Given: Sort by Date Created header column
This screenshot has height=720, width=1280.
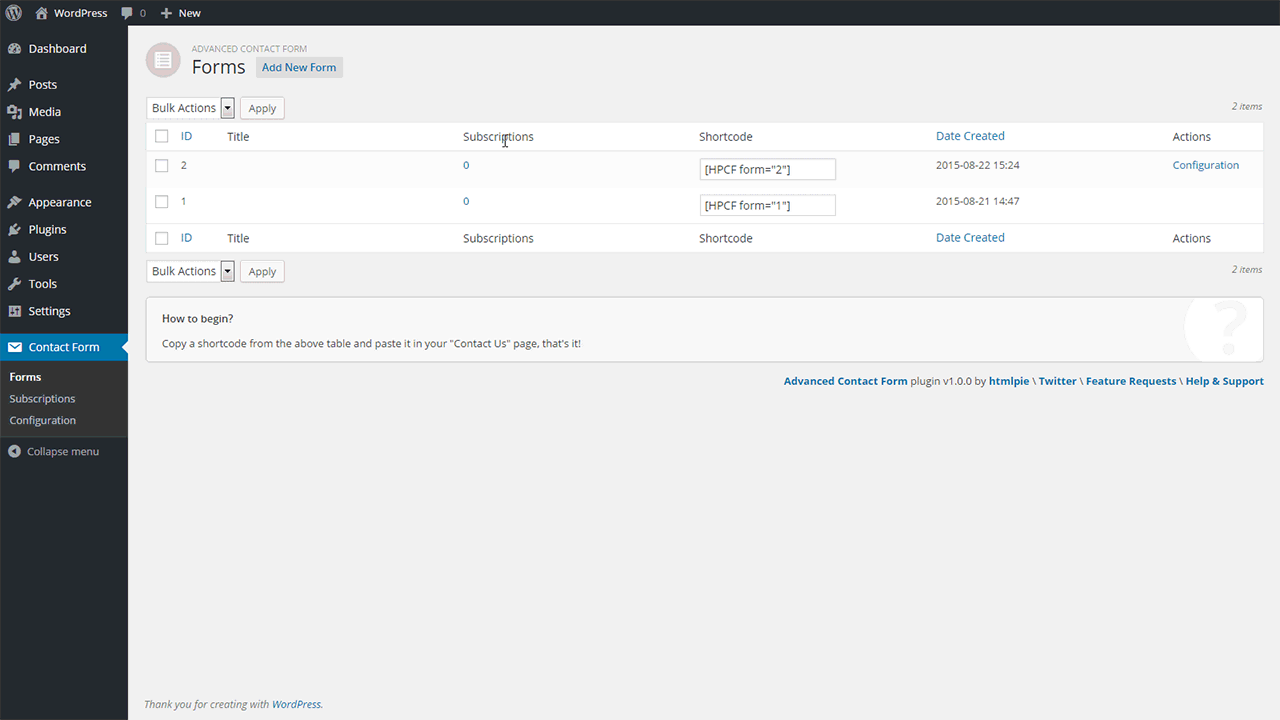Looking at the screenshot, I should coord(970,136).
